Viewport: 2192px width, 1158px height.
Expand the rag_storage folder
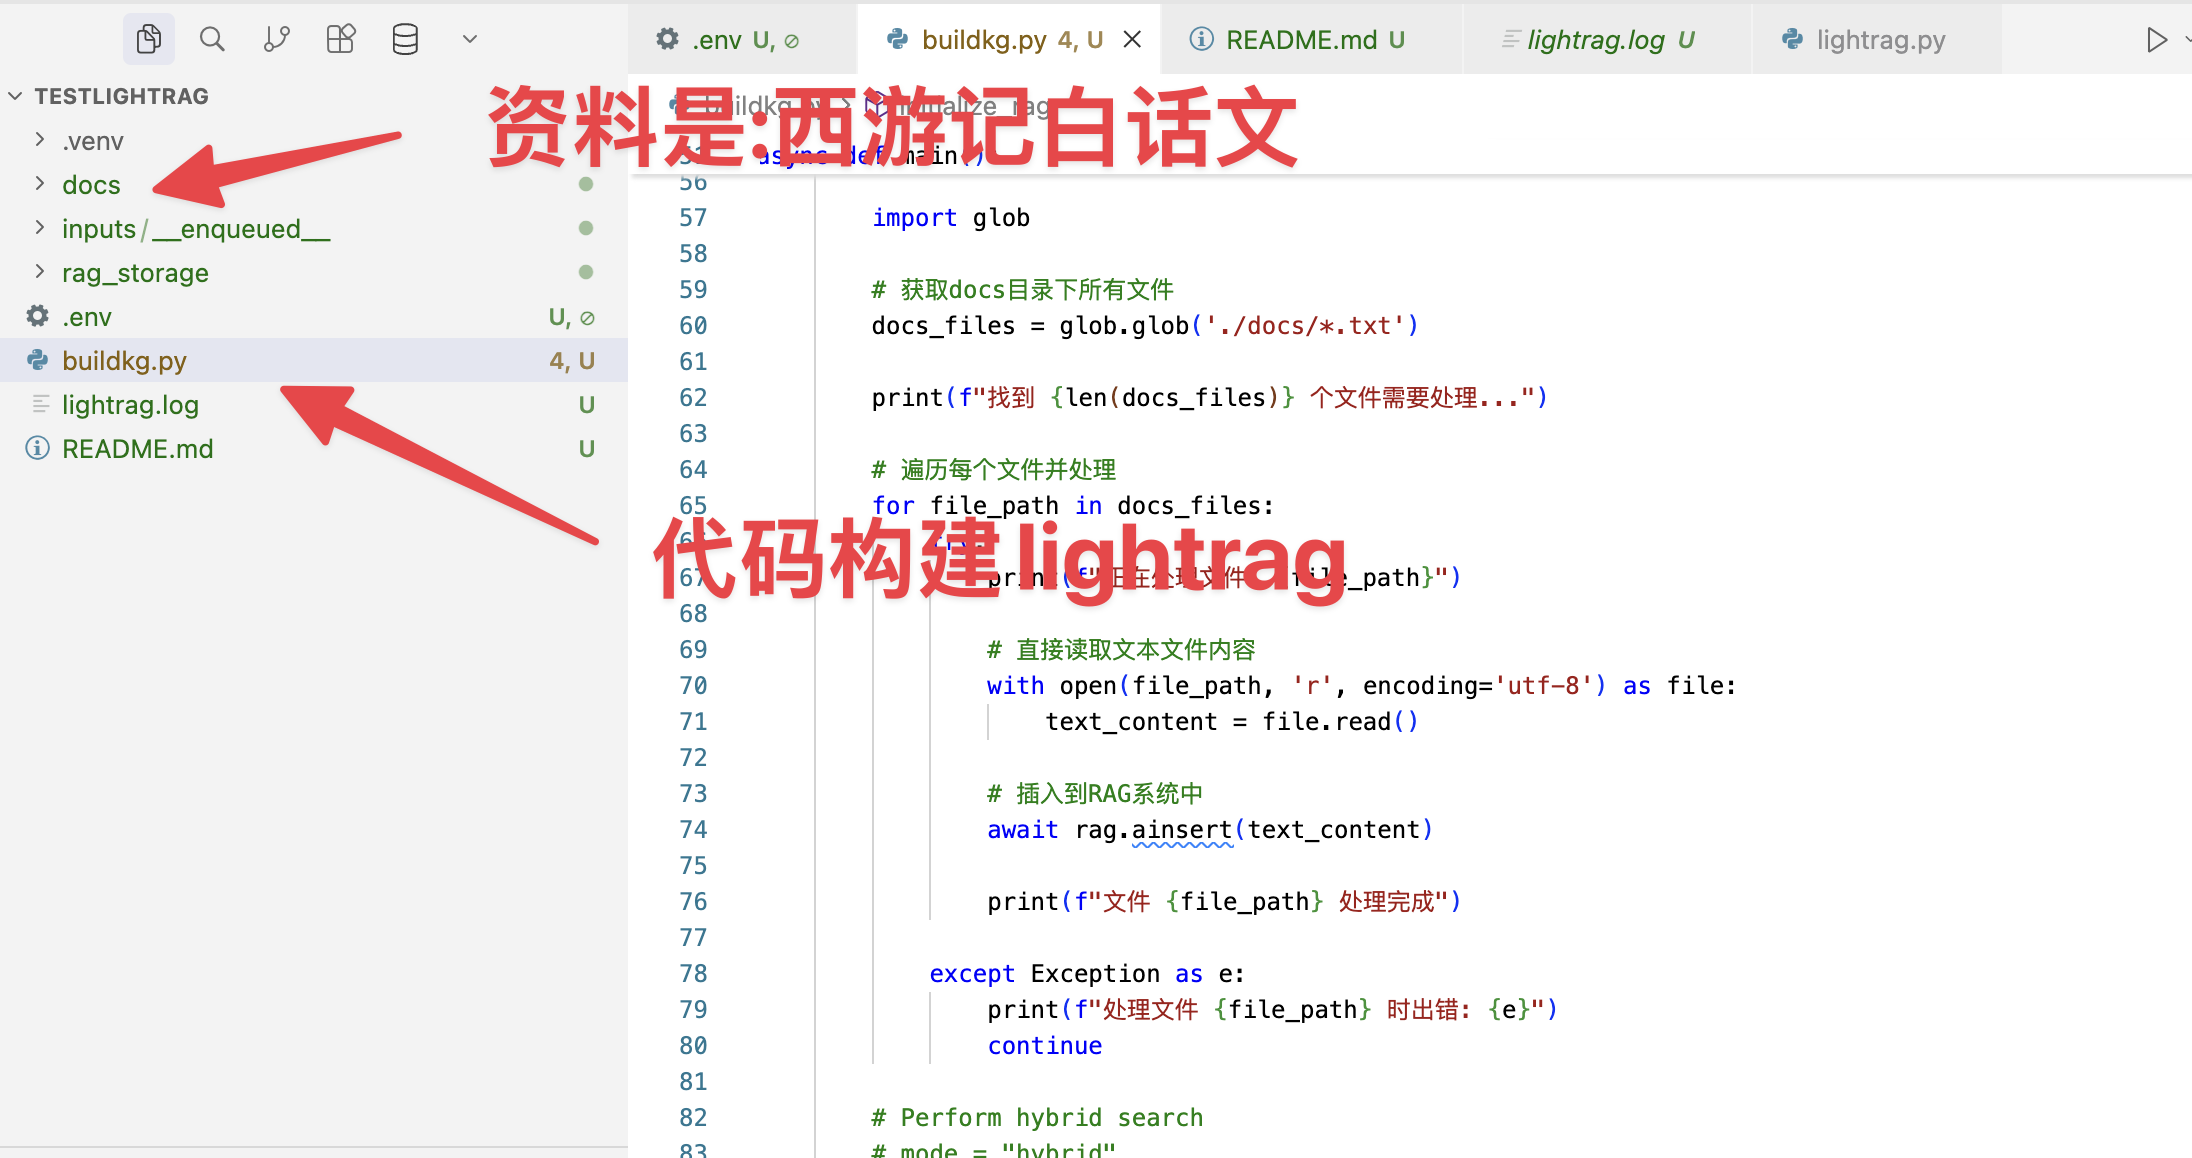(x=135, y=273)
